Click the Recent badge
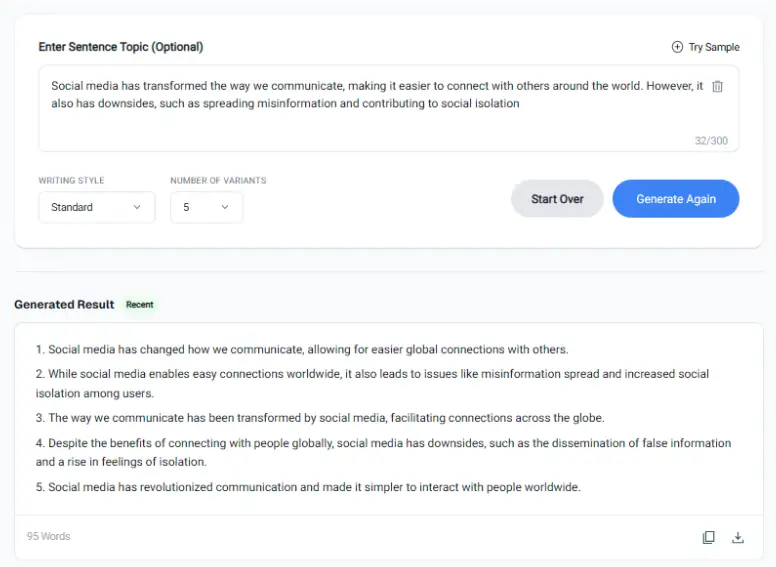This screenshot has height=567, width=776. (x=140, y=305)
